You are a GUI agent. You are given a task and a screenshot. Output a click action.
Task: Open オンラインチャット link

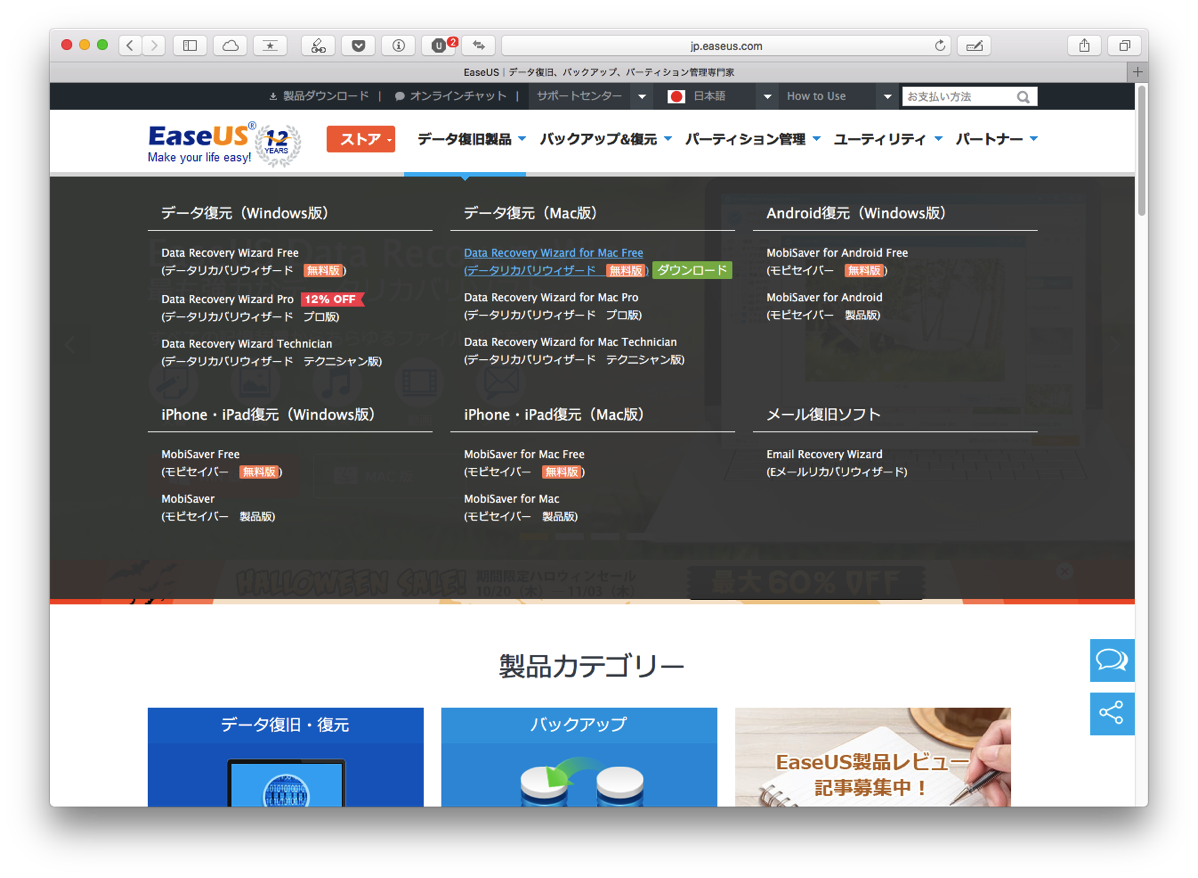[451, 96]
